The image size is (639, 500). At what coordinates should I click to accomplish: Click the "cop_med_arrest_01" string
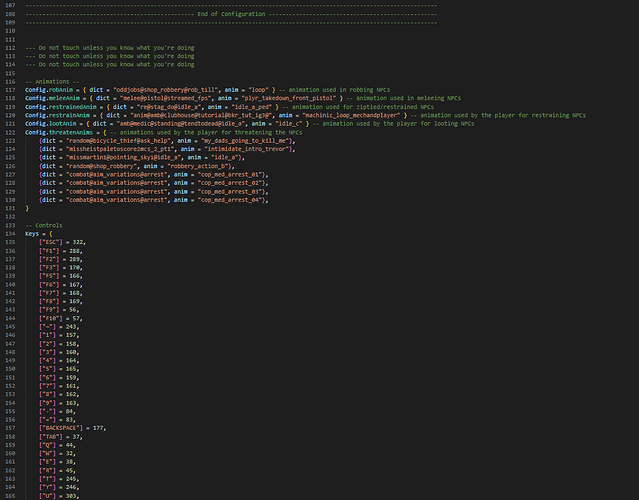(230, 174)
